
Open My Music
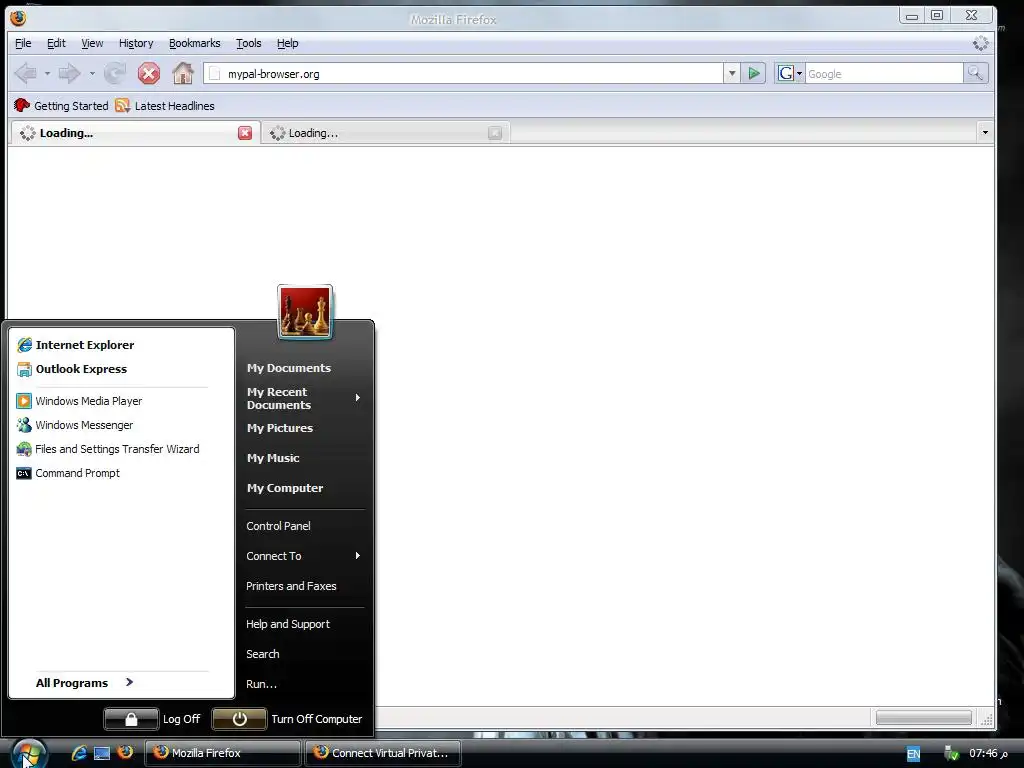tap(273, 458)
